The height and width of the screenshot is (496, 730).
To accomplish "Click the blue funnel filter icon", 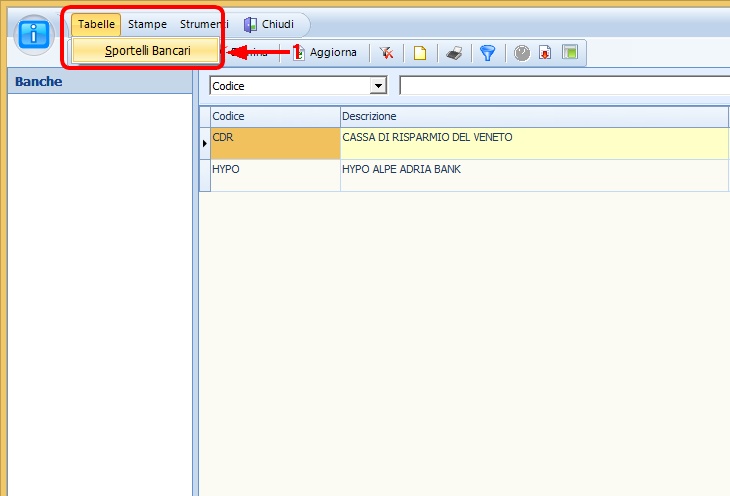I will point(487,53).
